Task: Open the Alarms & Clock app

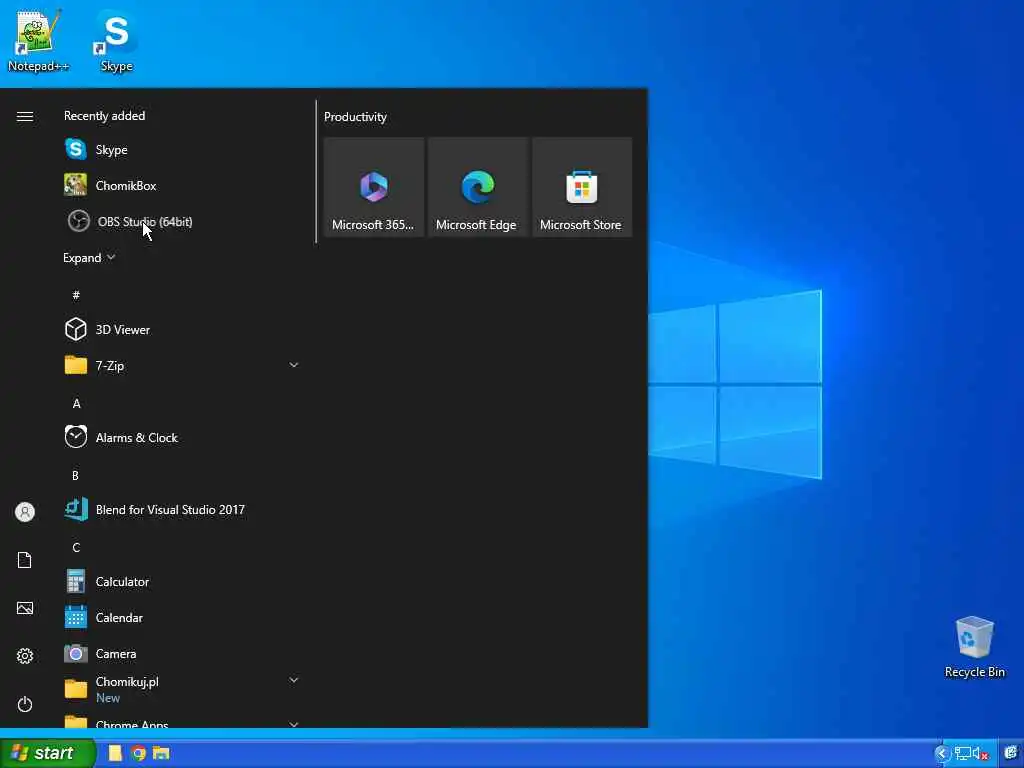Action: click(182, 438)
